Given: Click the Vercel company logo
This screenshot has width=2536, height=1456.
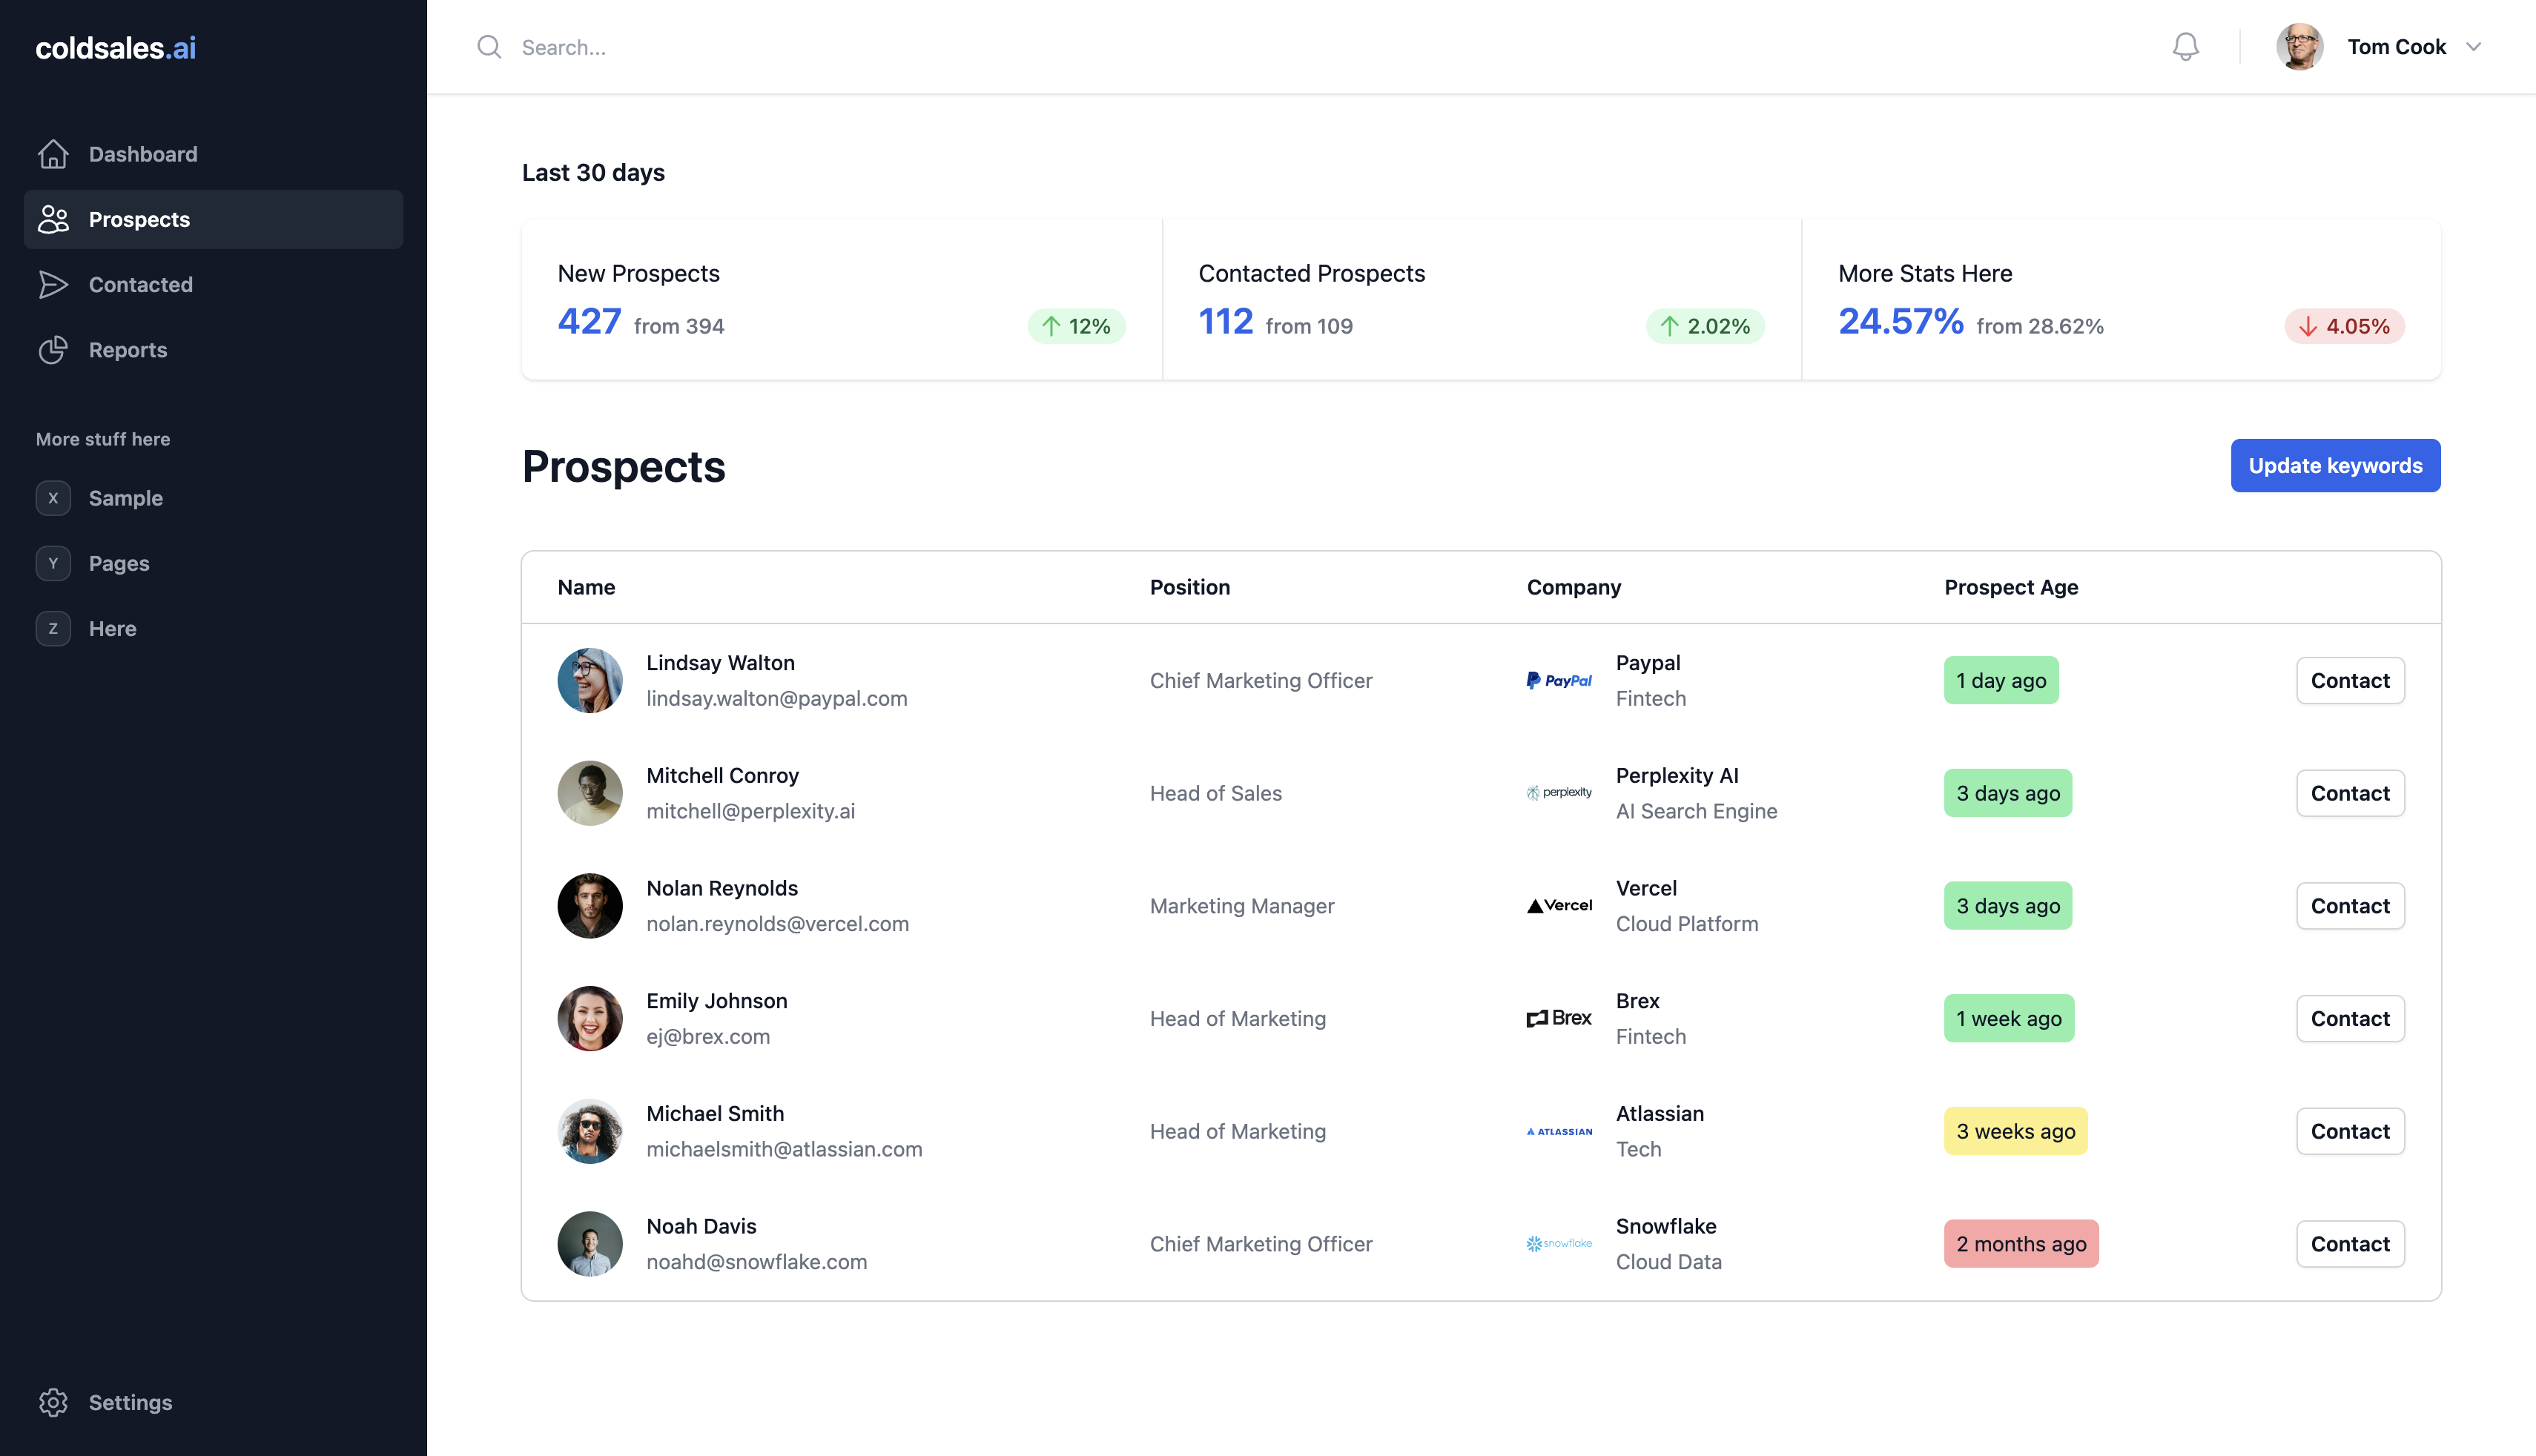Looking at the screenshot, I should pyautogui.click(x=1559, y=906).
